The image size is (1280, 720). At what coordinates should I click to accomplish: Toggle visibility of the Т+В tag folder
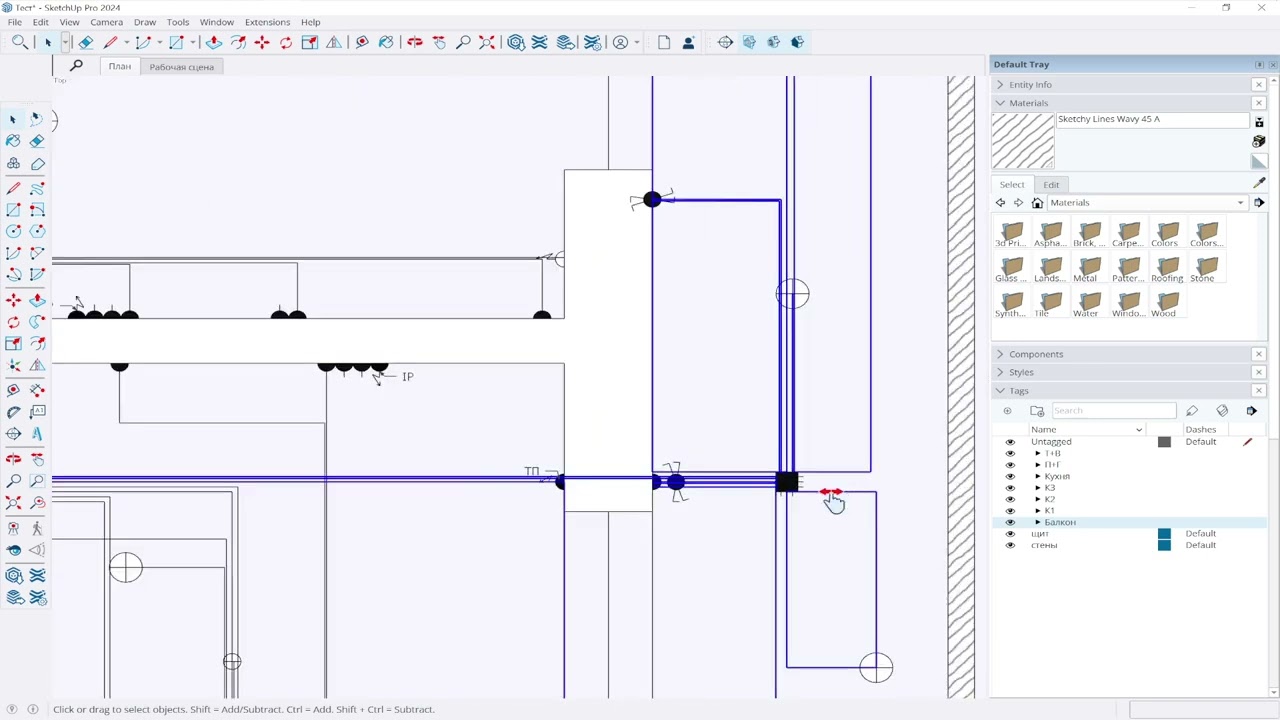click(x=1010, y=453)
